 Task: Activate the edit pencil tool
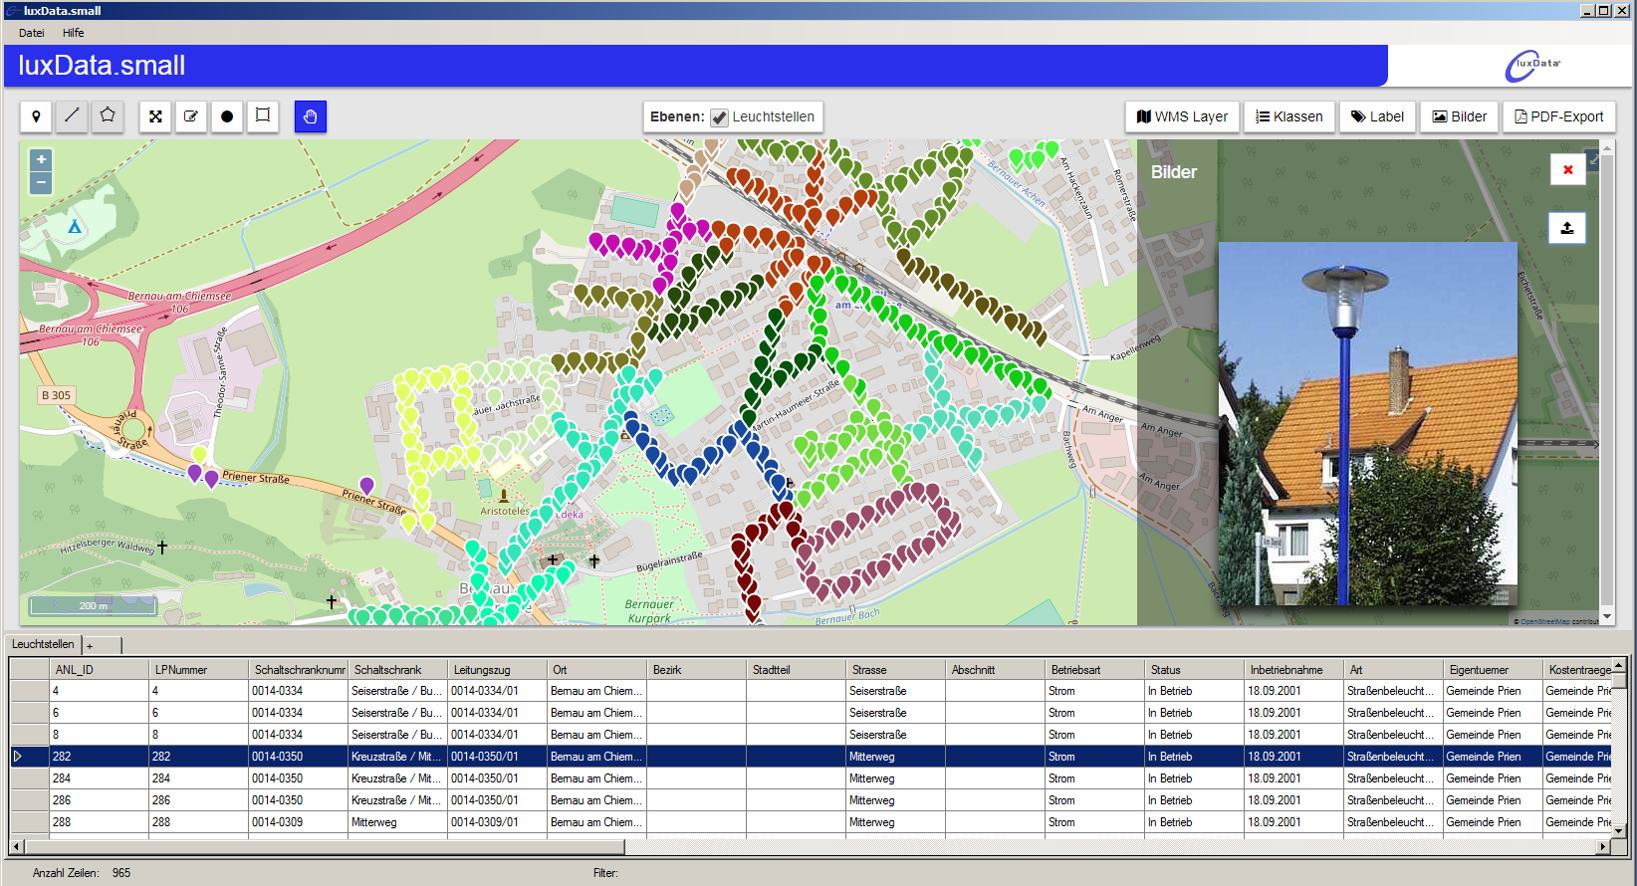point(191,117)
